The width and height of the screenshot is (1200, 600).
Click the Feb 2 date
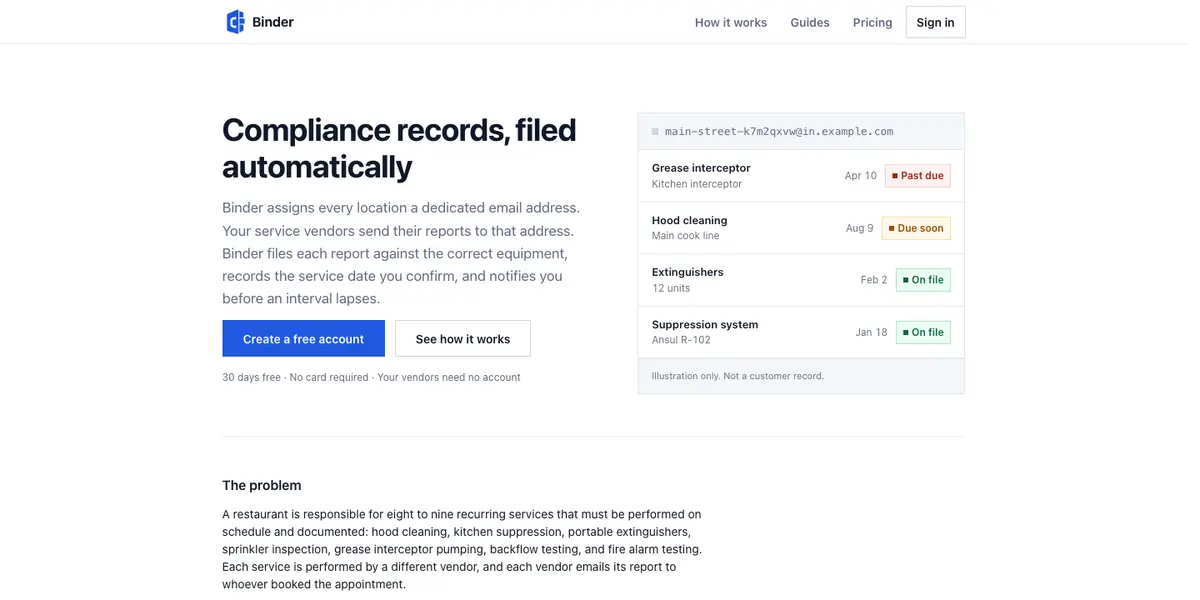[874, 280]
